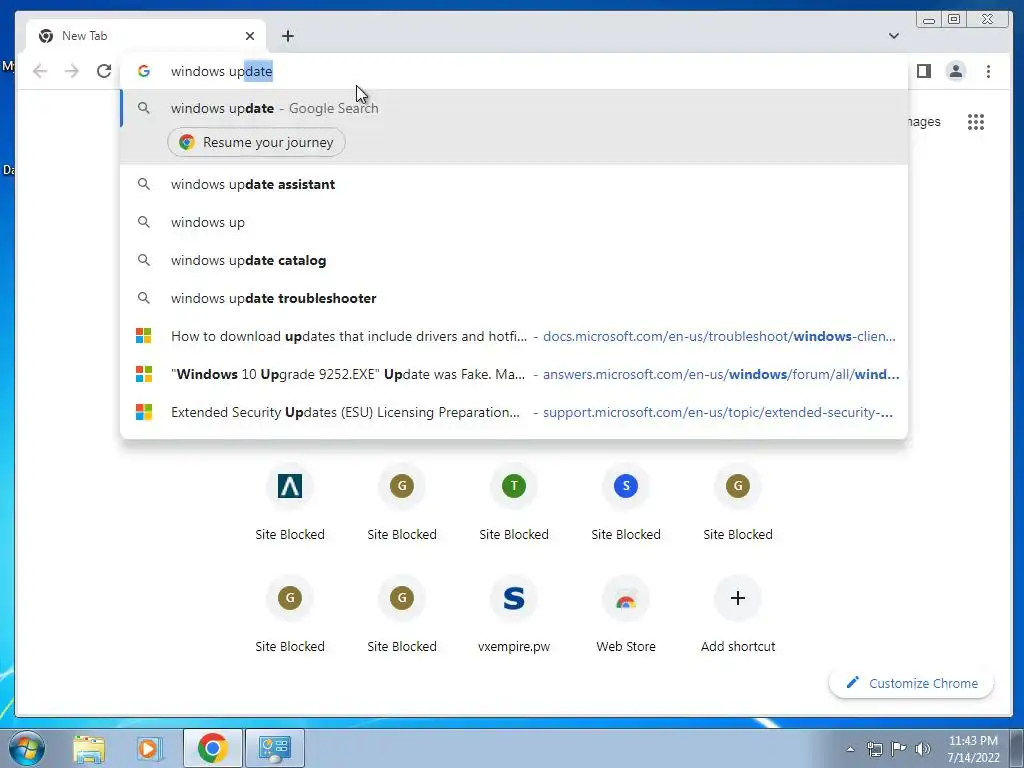Open the Action Center flag icon
This screenshot has width=1024, height=768.
899,749
